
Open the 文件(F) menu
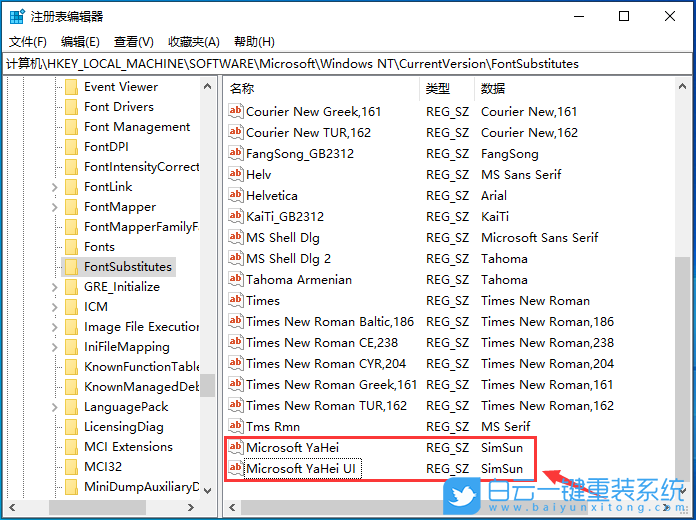click(x=28, y=42)
